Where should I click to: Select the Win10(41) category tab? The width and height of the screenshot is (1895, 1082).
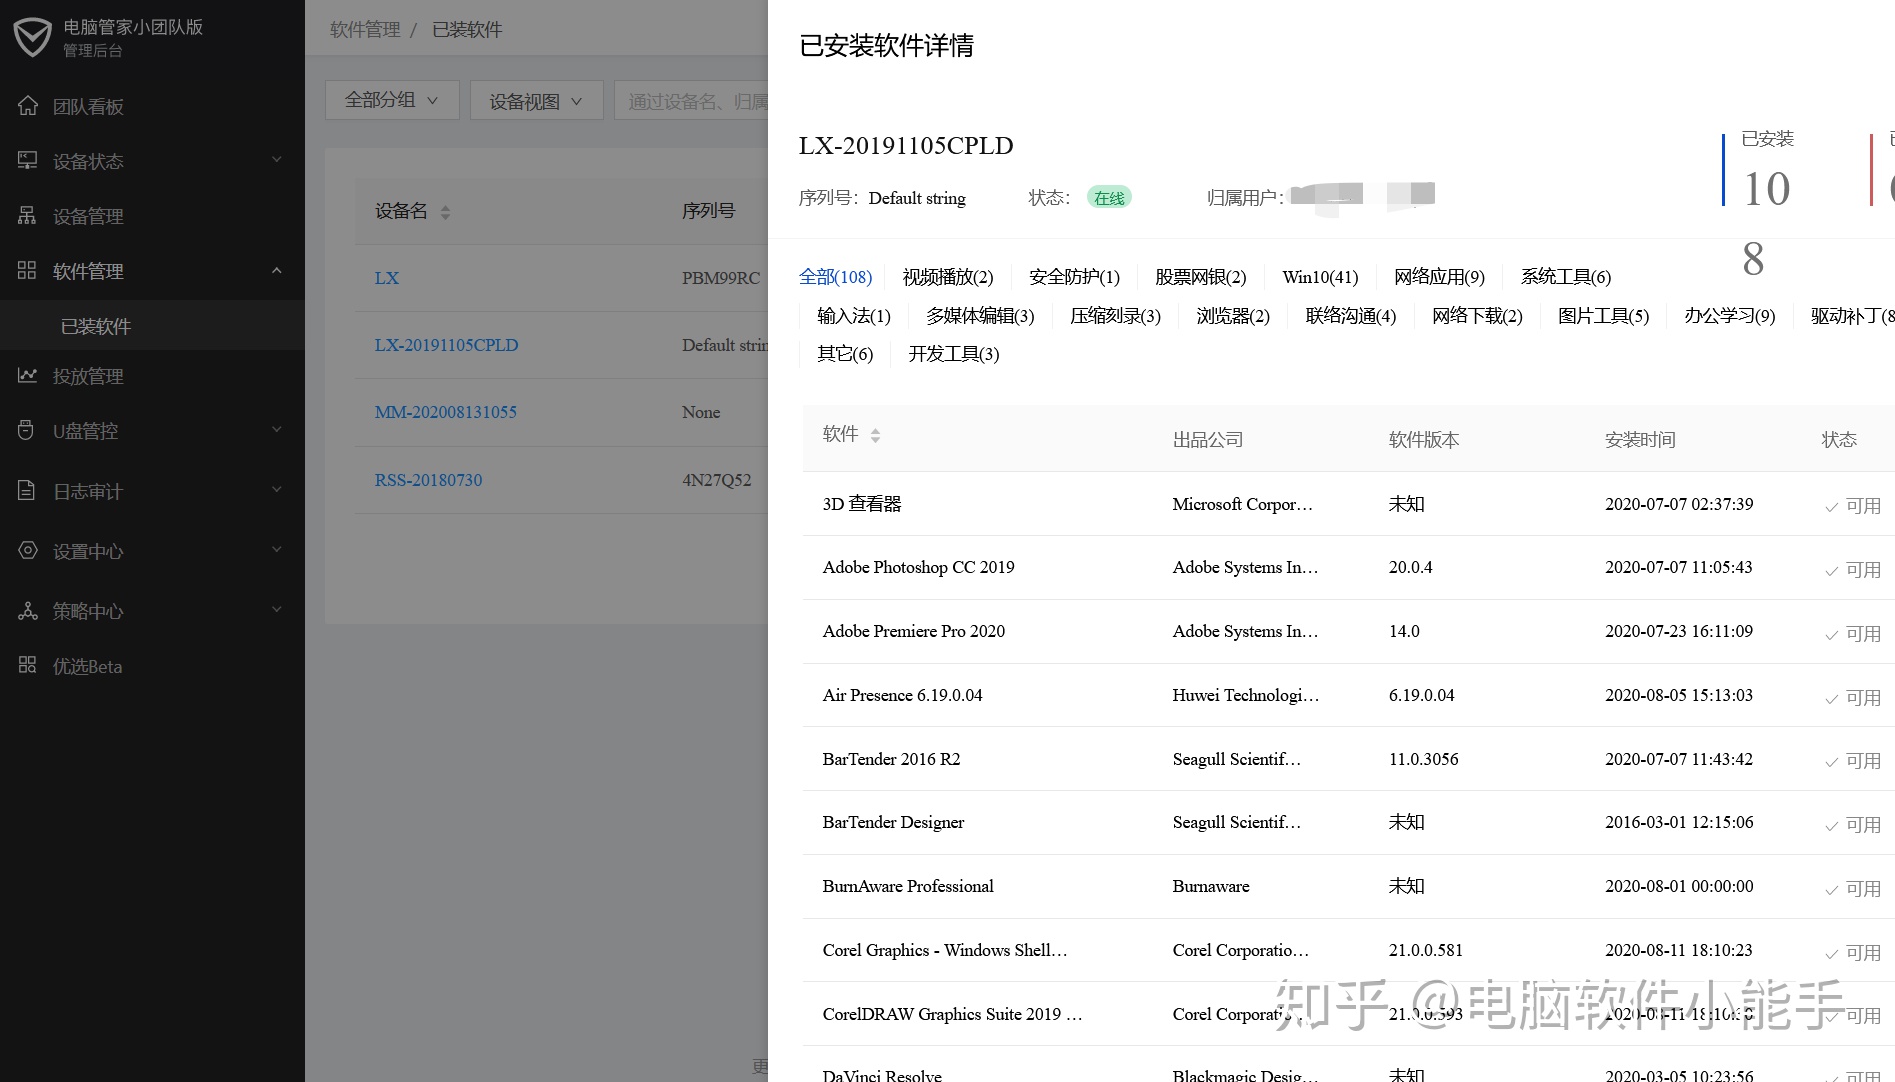point(1320,277)
